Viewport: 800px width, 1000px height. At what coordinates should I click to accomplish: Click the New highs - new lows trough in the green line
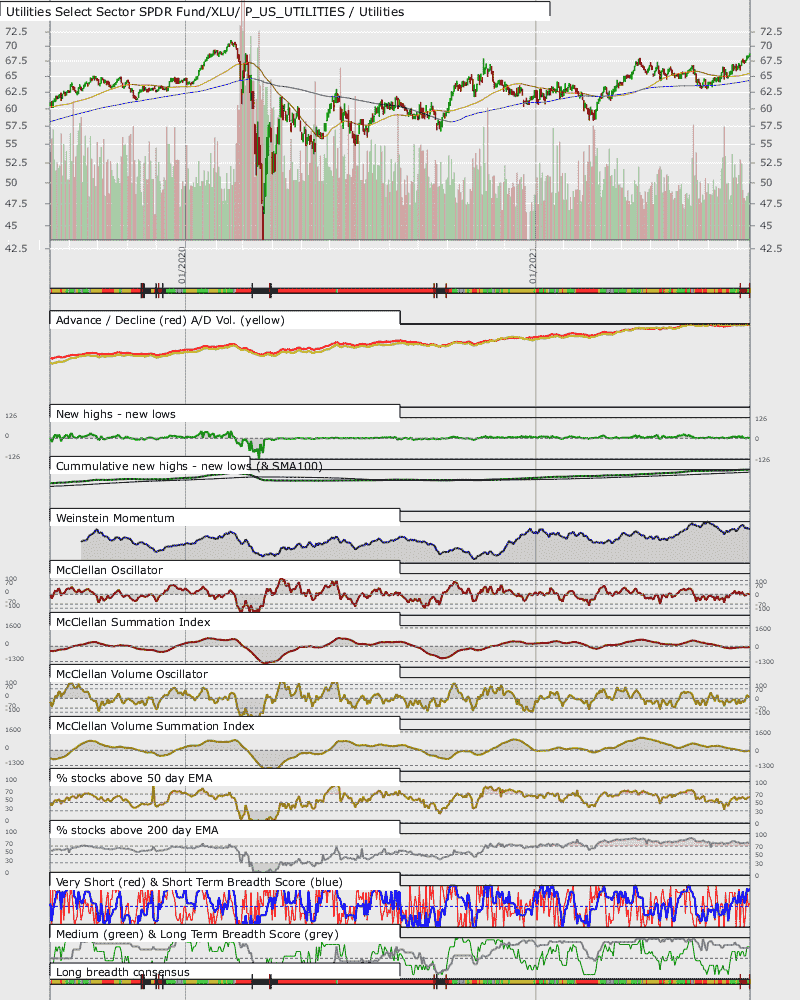(x=257, y=451)
